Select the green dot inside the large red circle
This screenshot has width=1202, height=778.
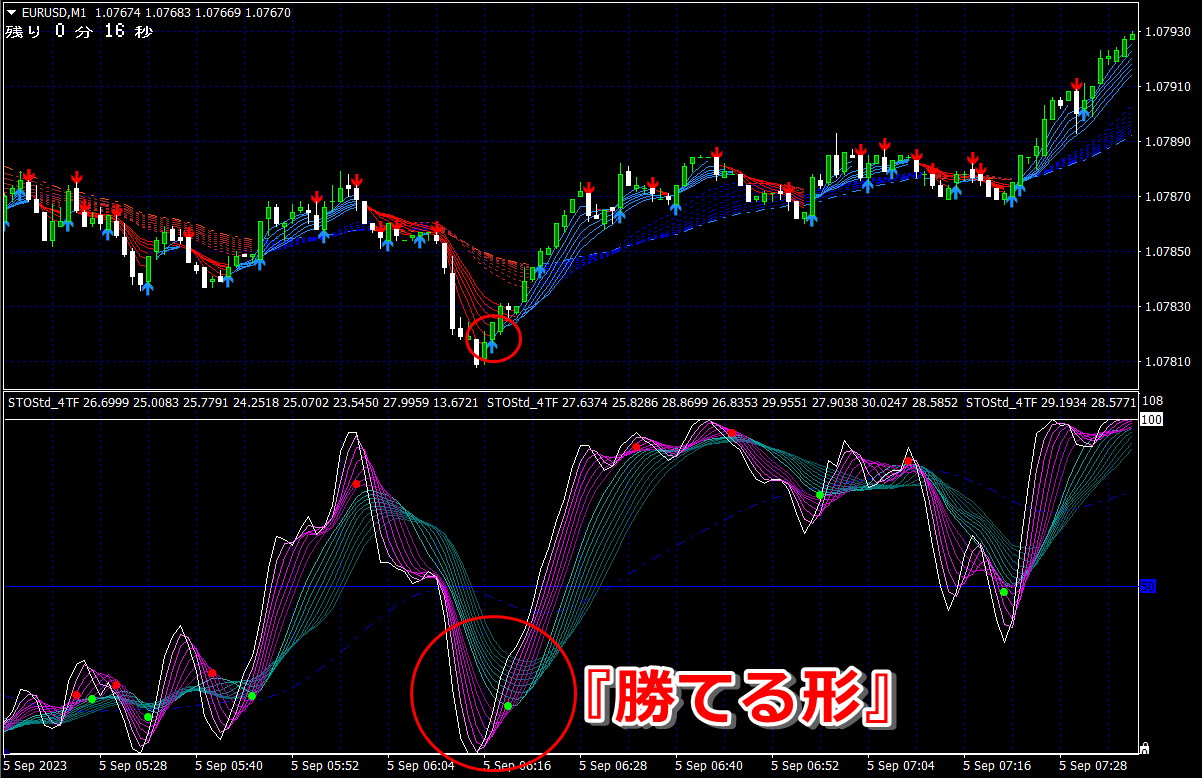[x=508, y=706]
